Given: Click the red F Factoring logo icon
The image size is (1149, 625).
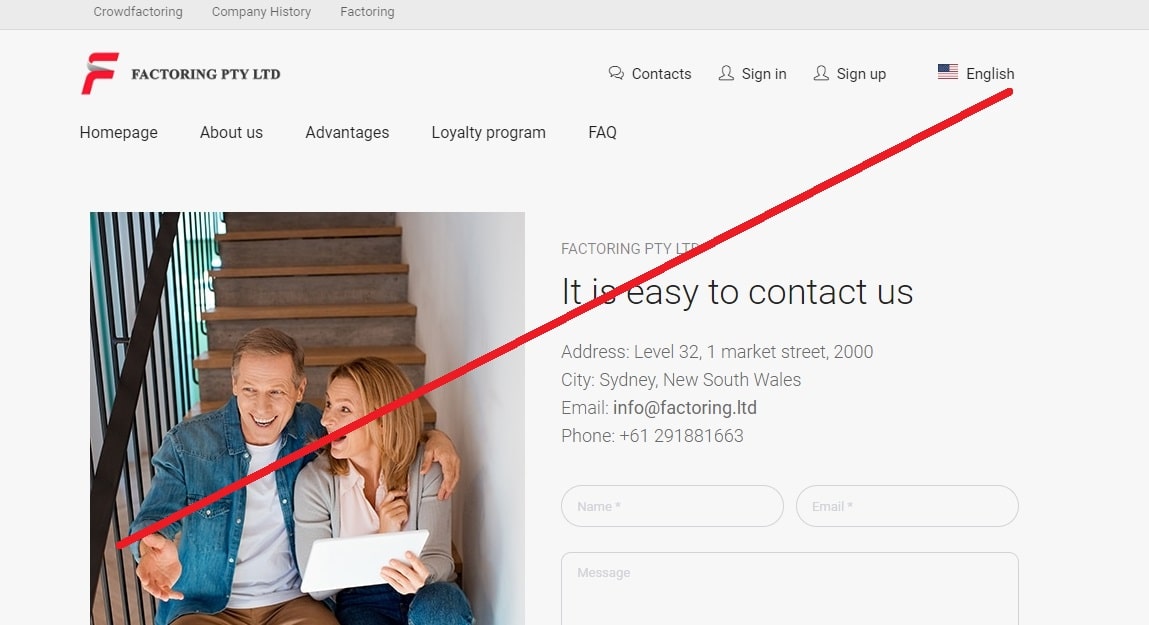Looking at the screenshot, I should point(100,73).
